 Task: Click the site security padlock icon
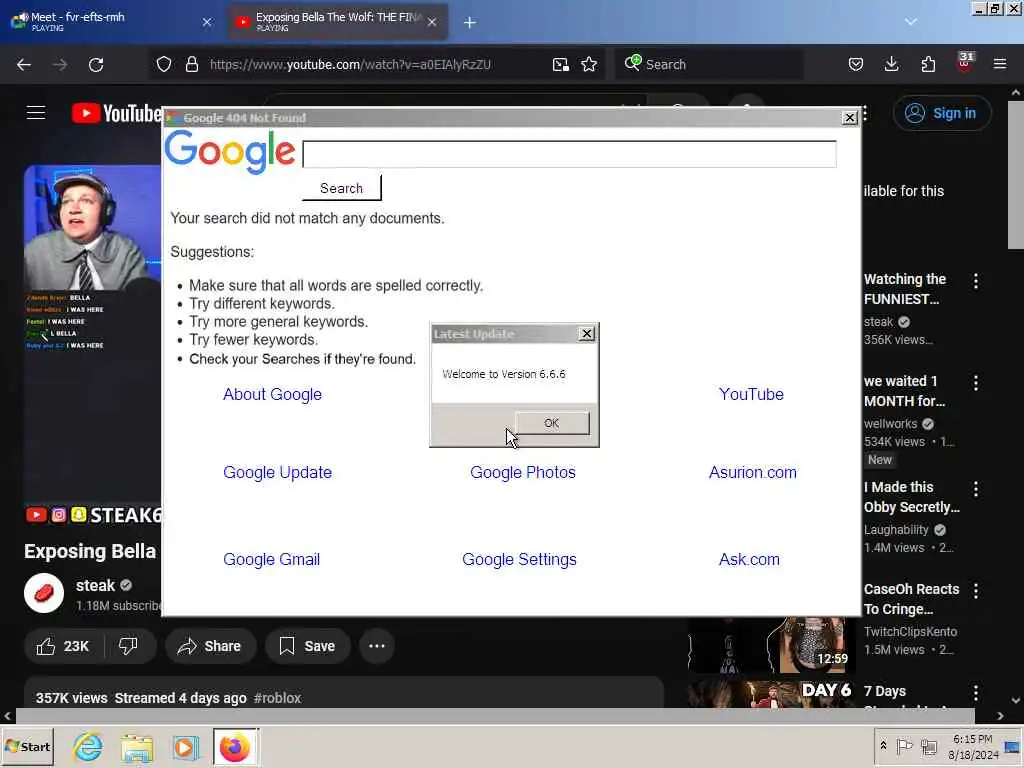click(191, 64)
